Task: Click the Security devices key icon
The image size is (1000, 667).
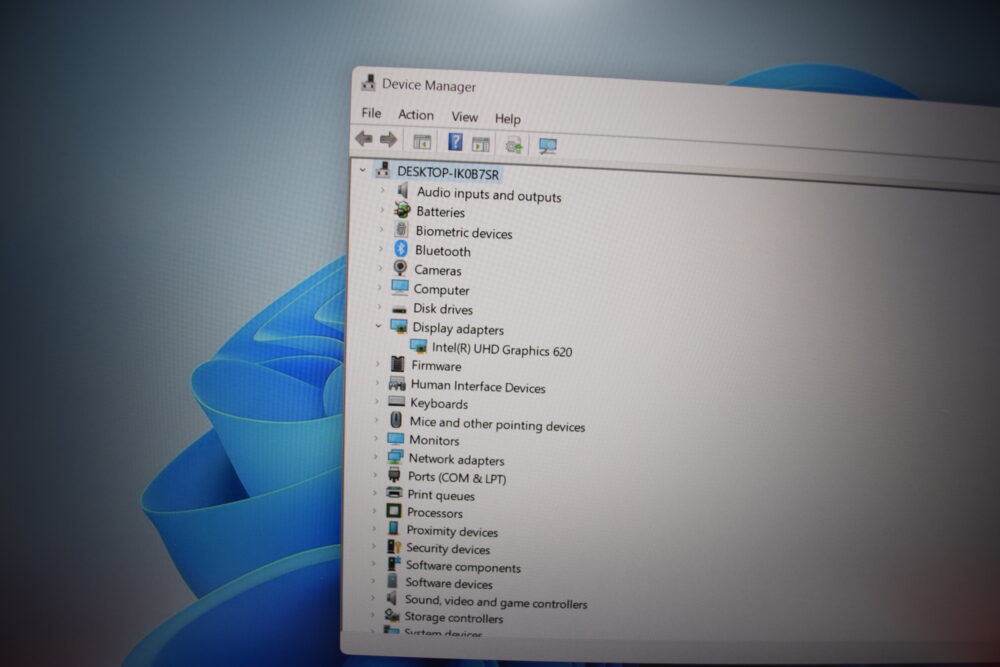Action: point(393,546)
